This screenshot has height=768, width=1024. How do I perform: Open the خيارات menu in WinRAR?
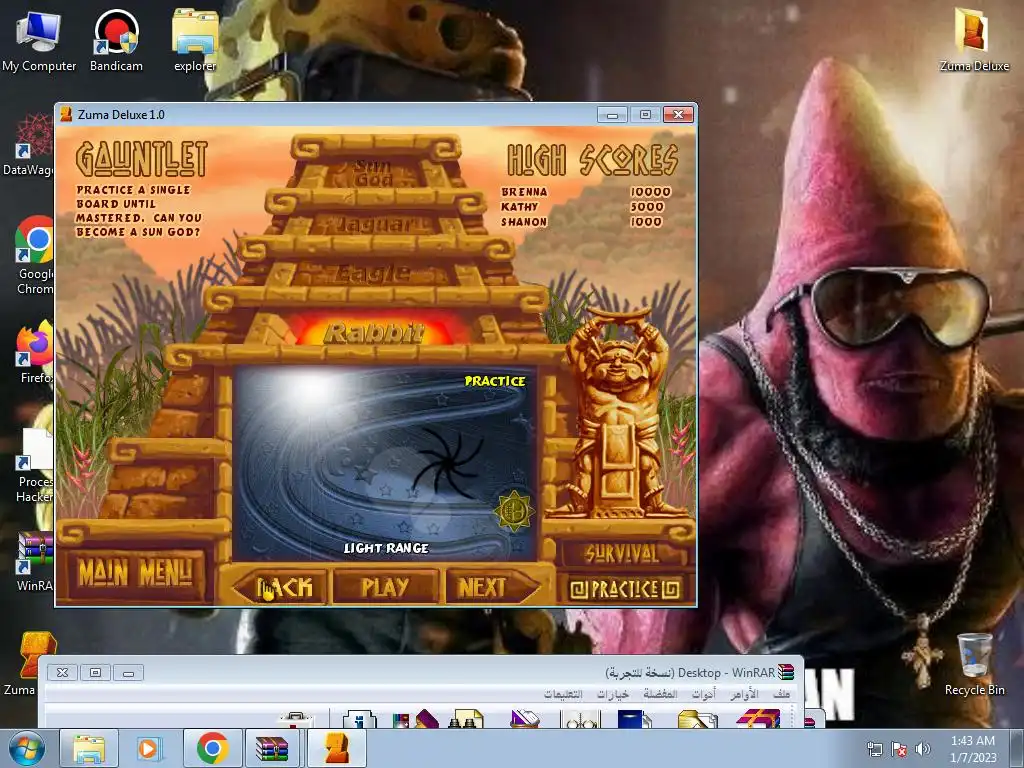pos(613,693)
